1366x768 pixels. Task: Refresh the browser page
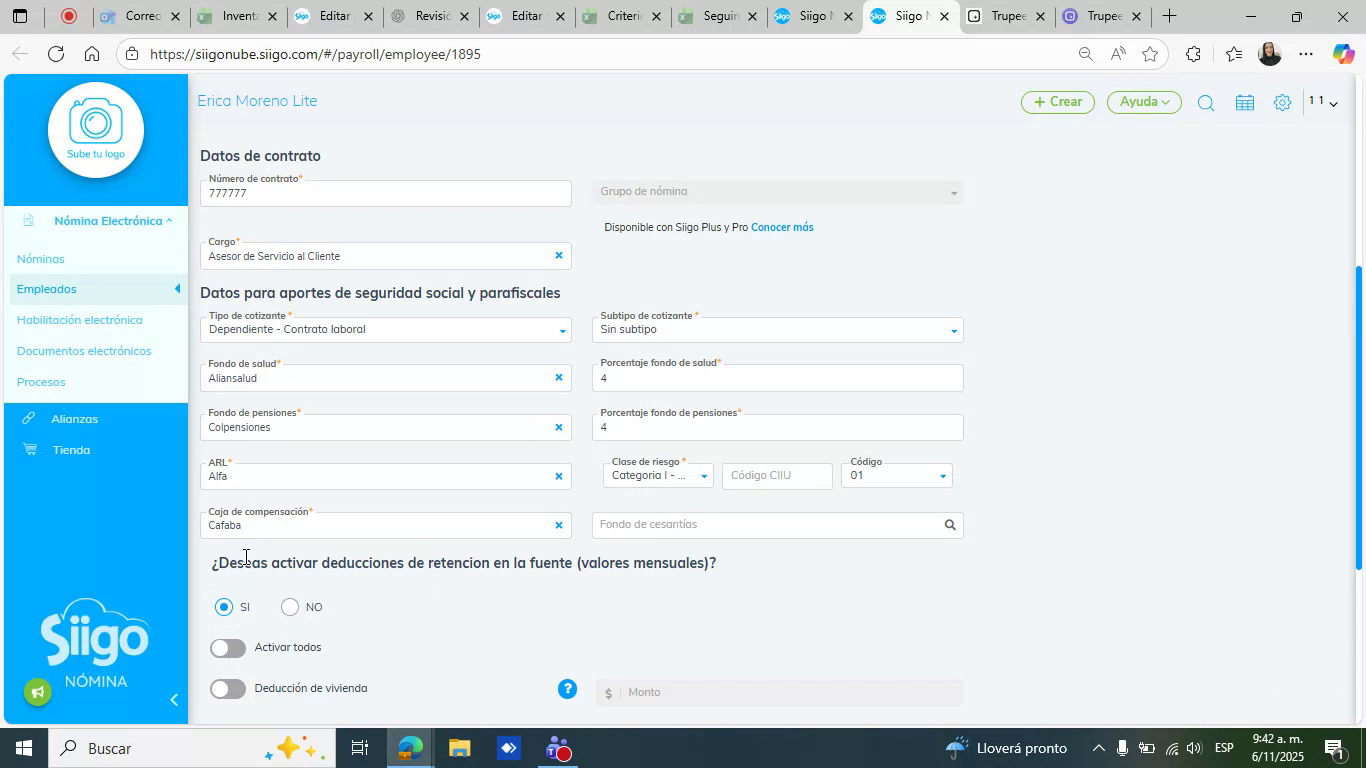pyautogui.click(x=56, y=54)
